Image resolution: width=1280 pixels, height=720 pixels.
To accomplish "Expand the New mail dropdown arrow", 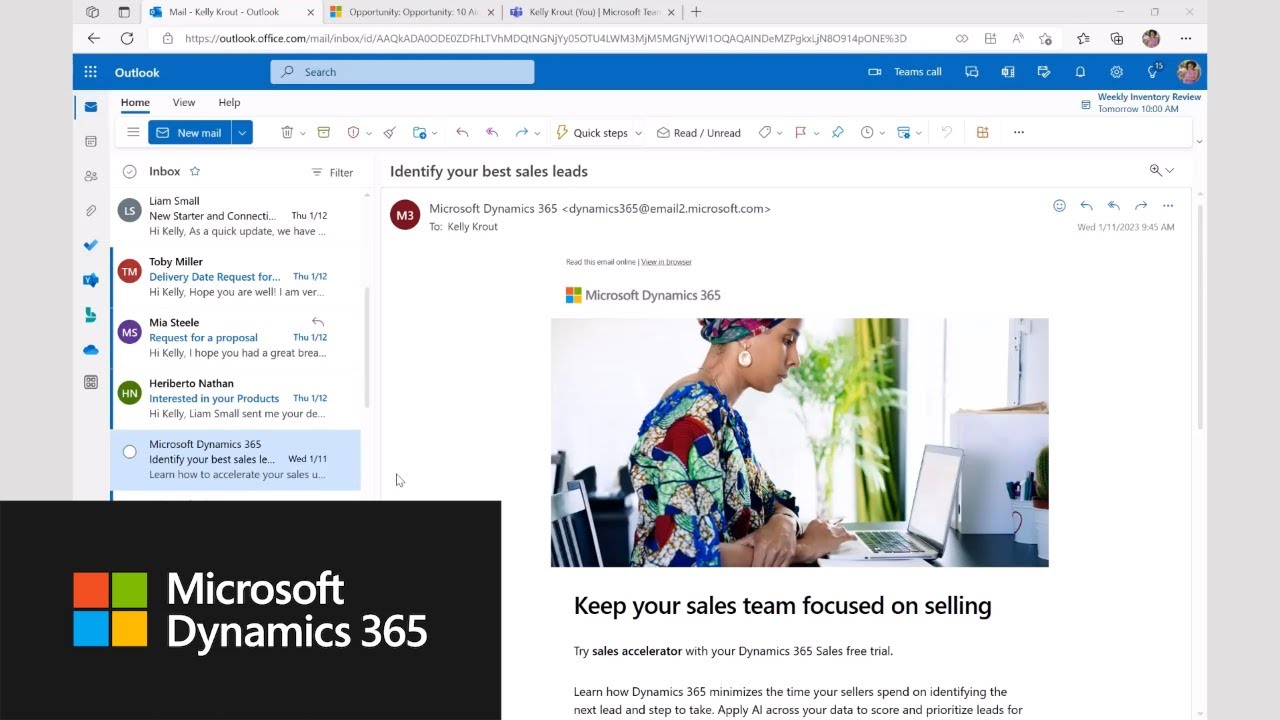I will [242, 133].
